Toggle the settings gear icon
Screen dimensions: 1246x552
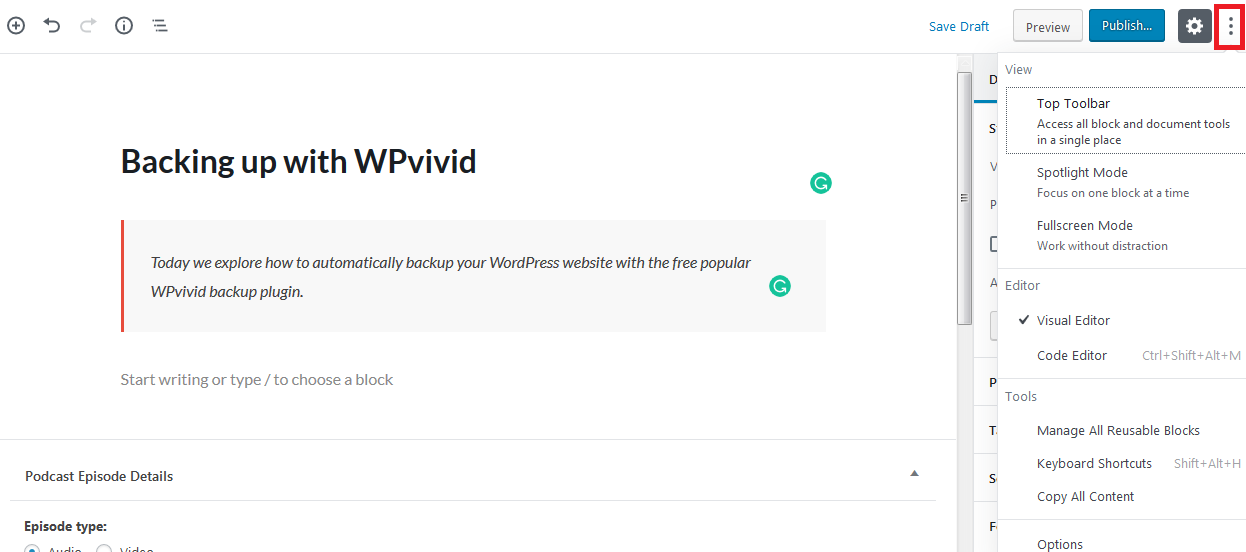(x=1194, y=26)
